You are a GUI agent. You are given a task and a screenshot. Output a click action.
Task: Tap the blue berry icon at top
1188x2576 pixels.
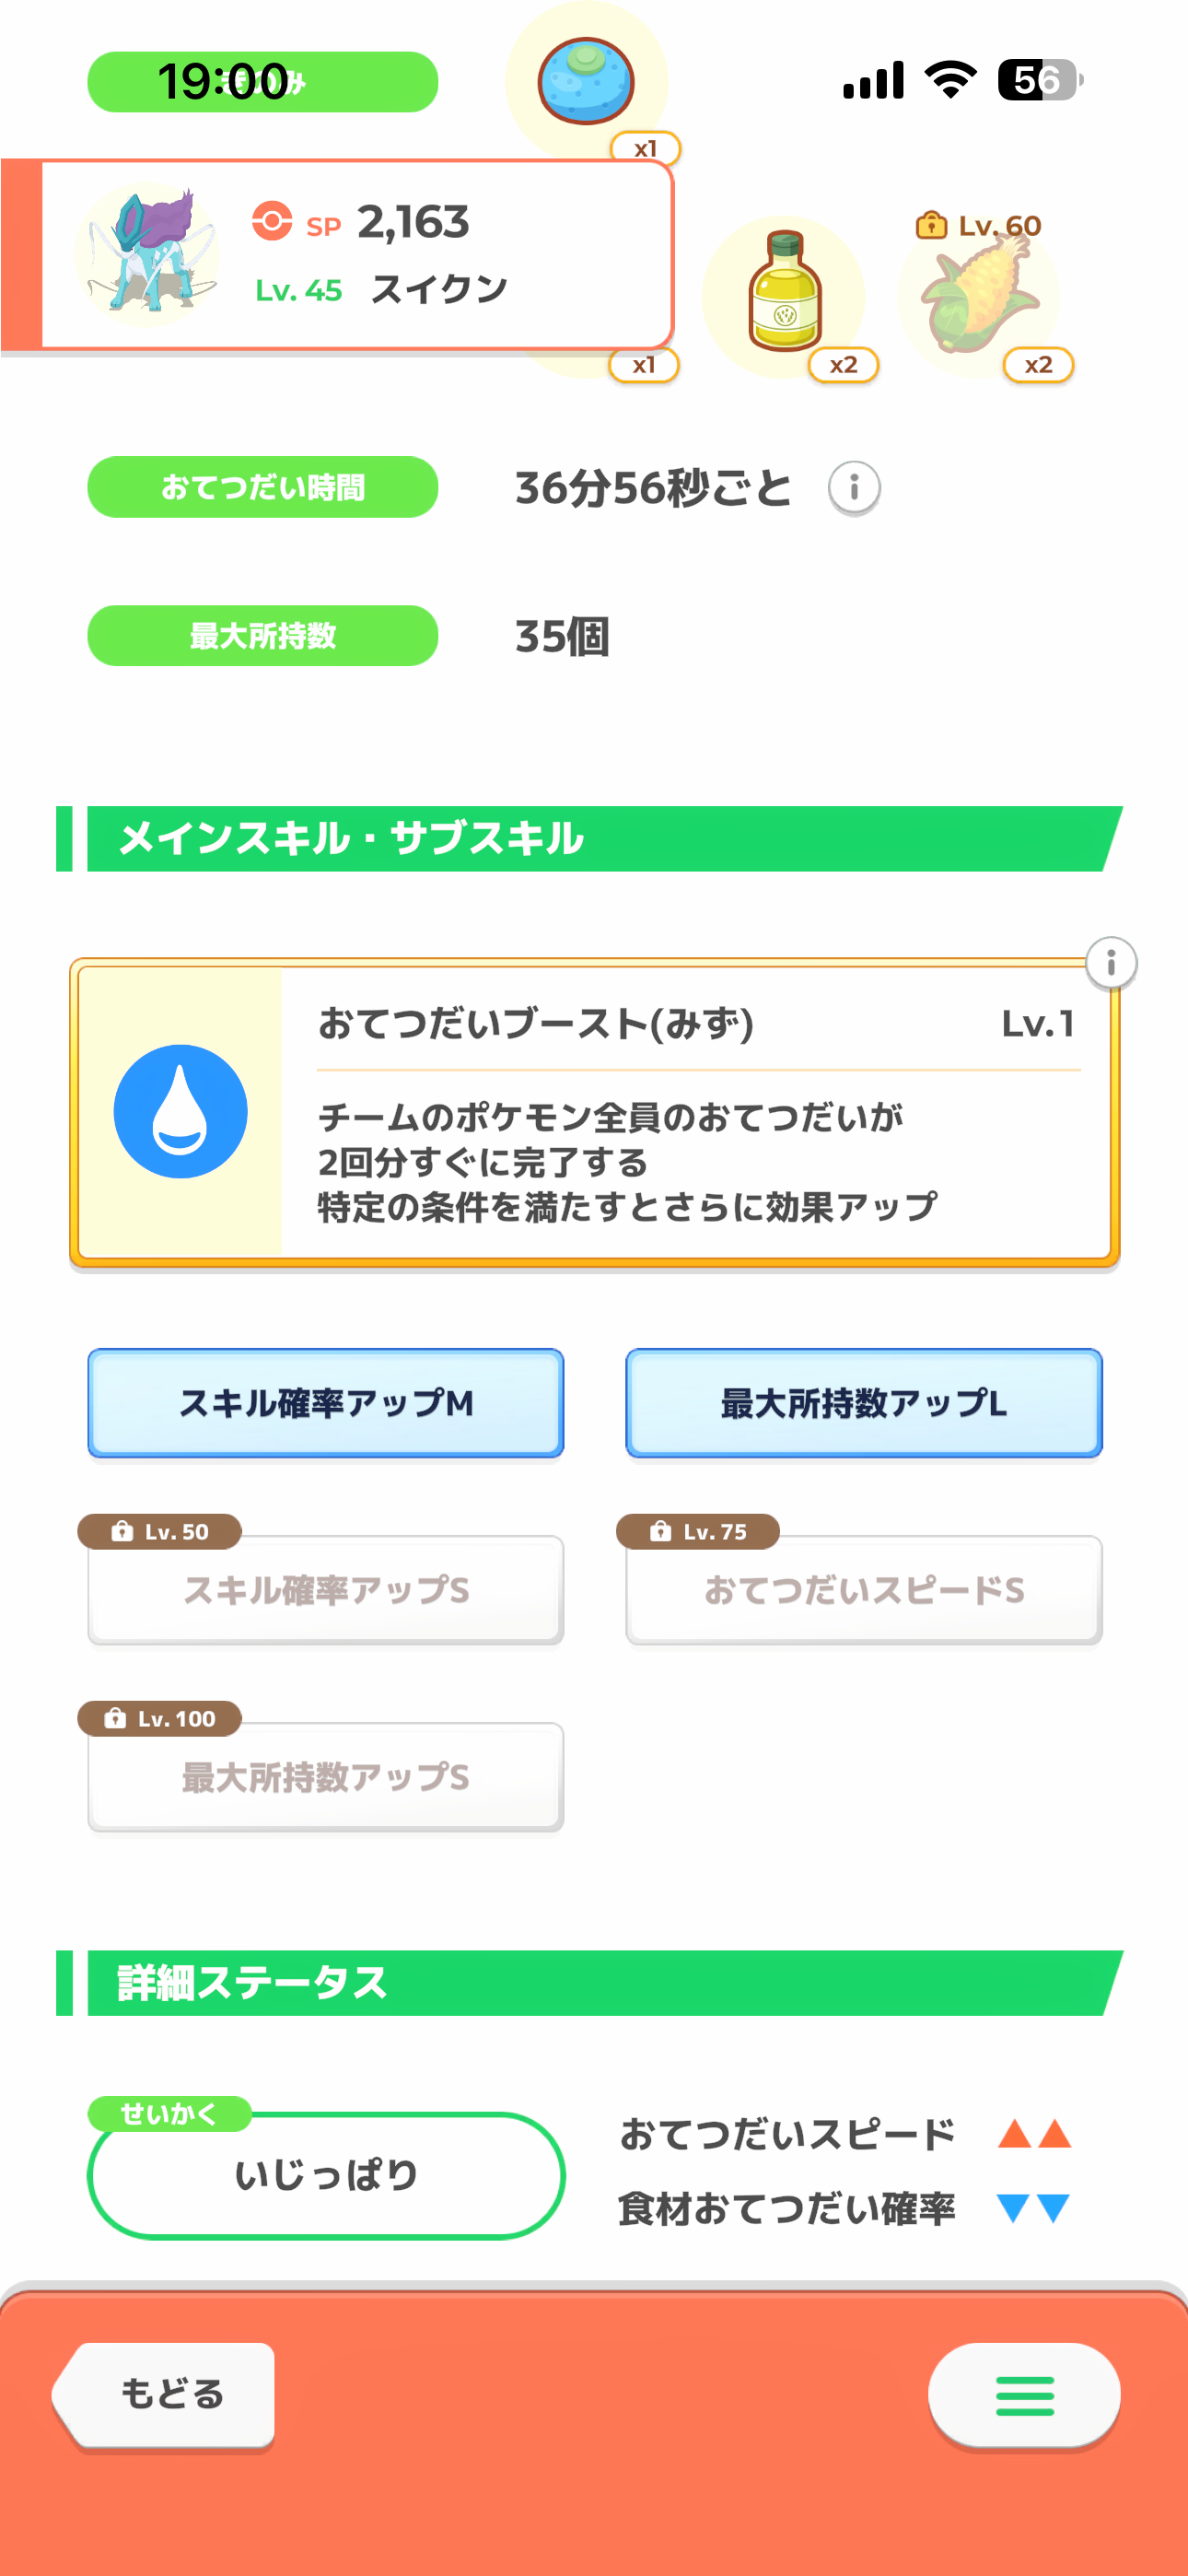coord(586,81)
